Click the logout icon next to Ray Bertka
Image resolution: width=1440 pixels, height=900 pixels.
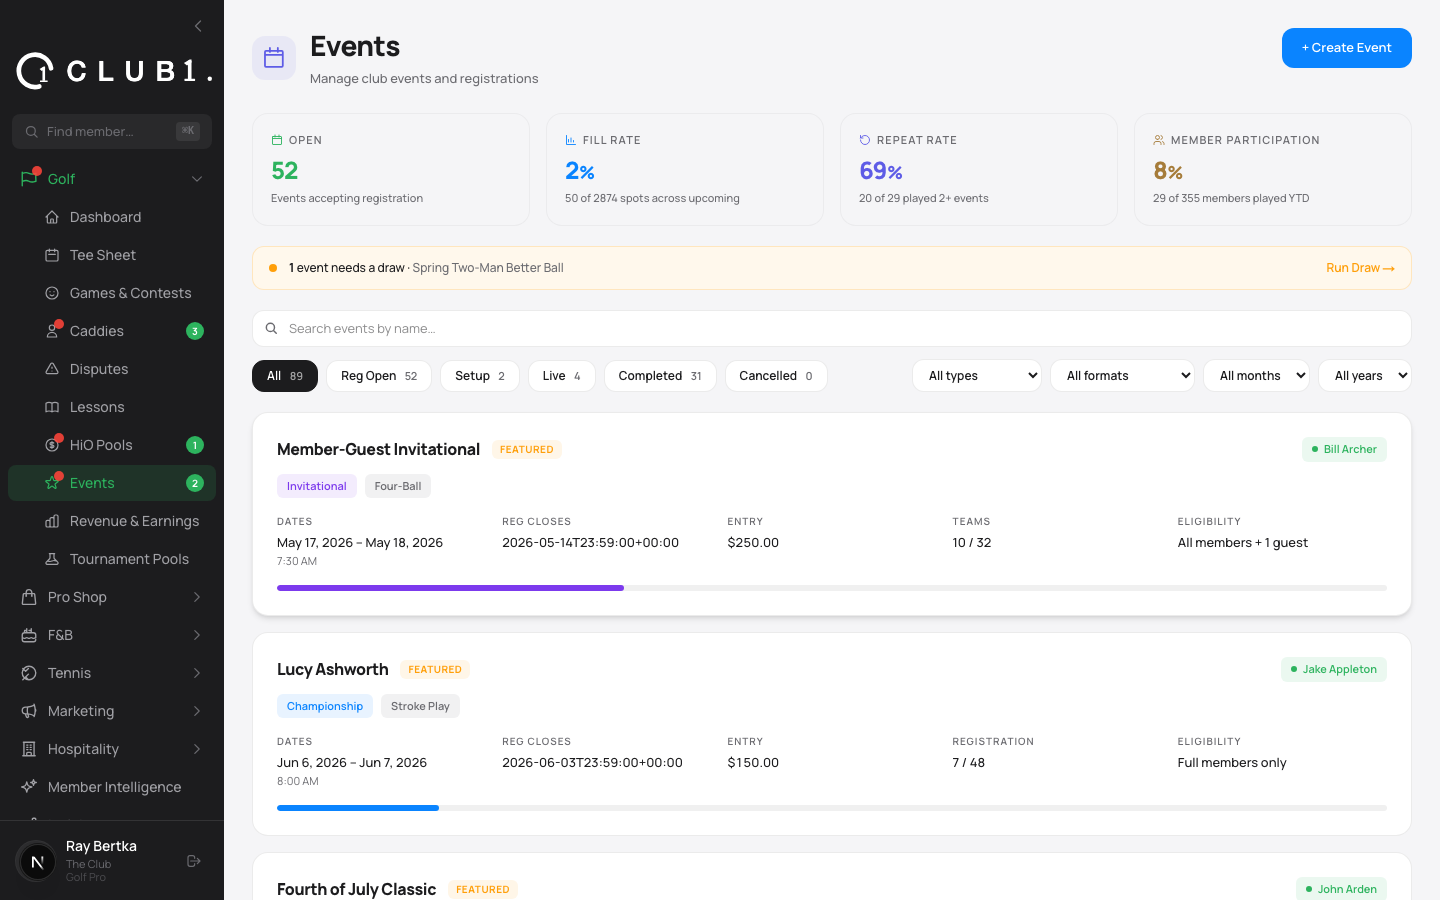pyautogui.click(x=194, y=861)
